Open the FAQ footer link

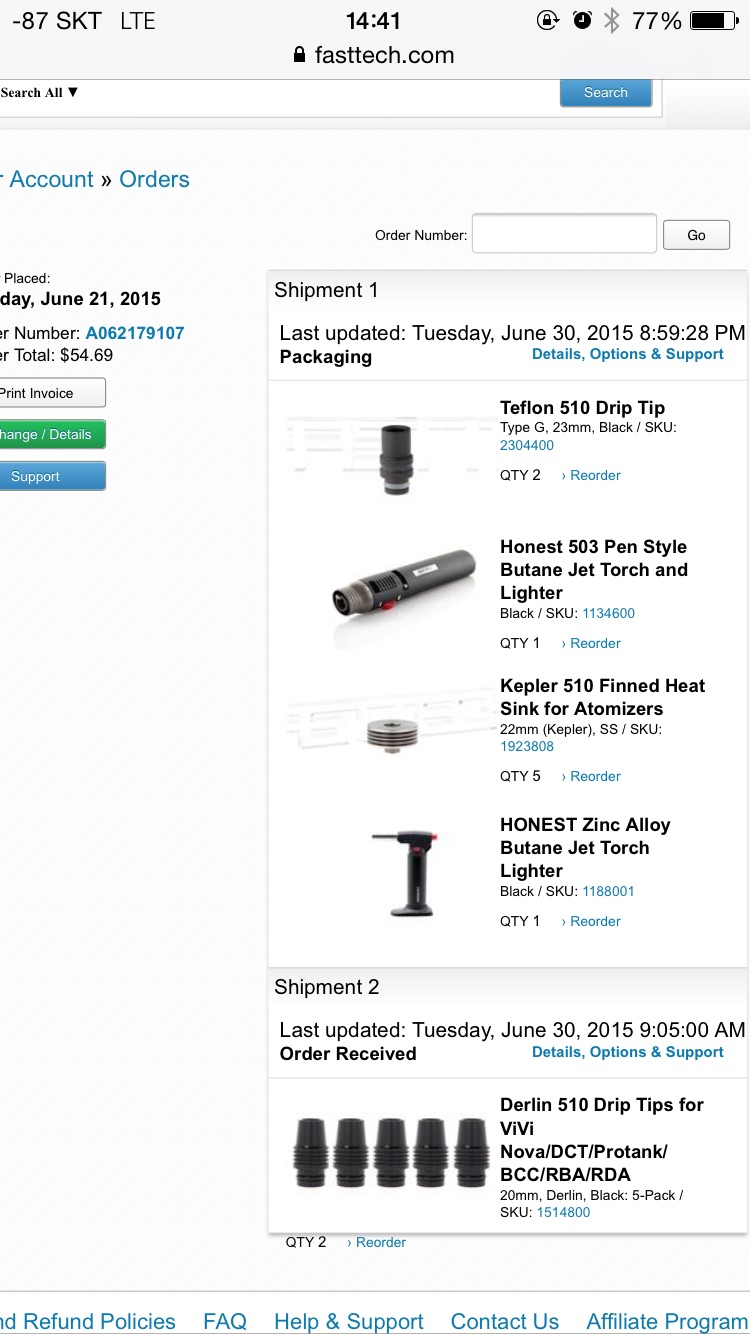click(x=225, y=1321)
